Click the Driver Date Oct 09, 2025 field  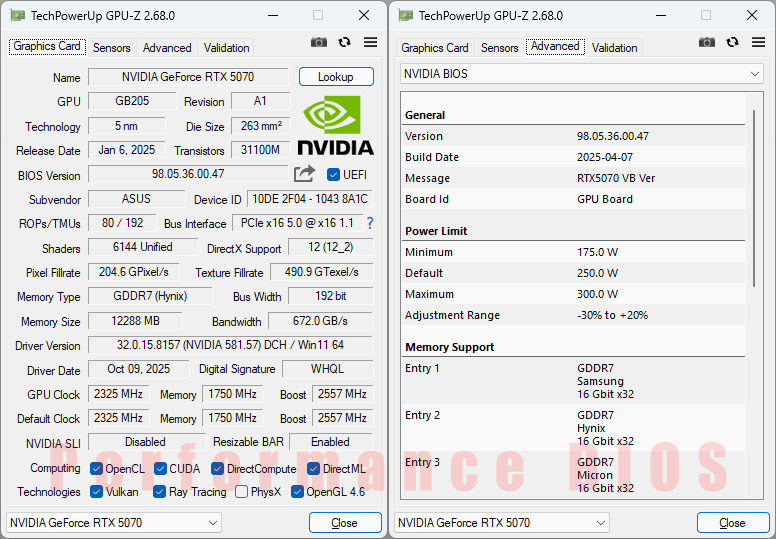point(139,369)
